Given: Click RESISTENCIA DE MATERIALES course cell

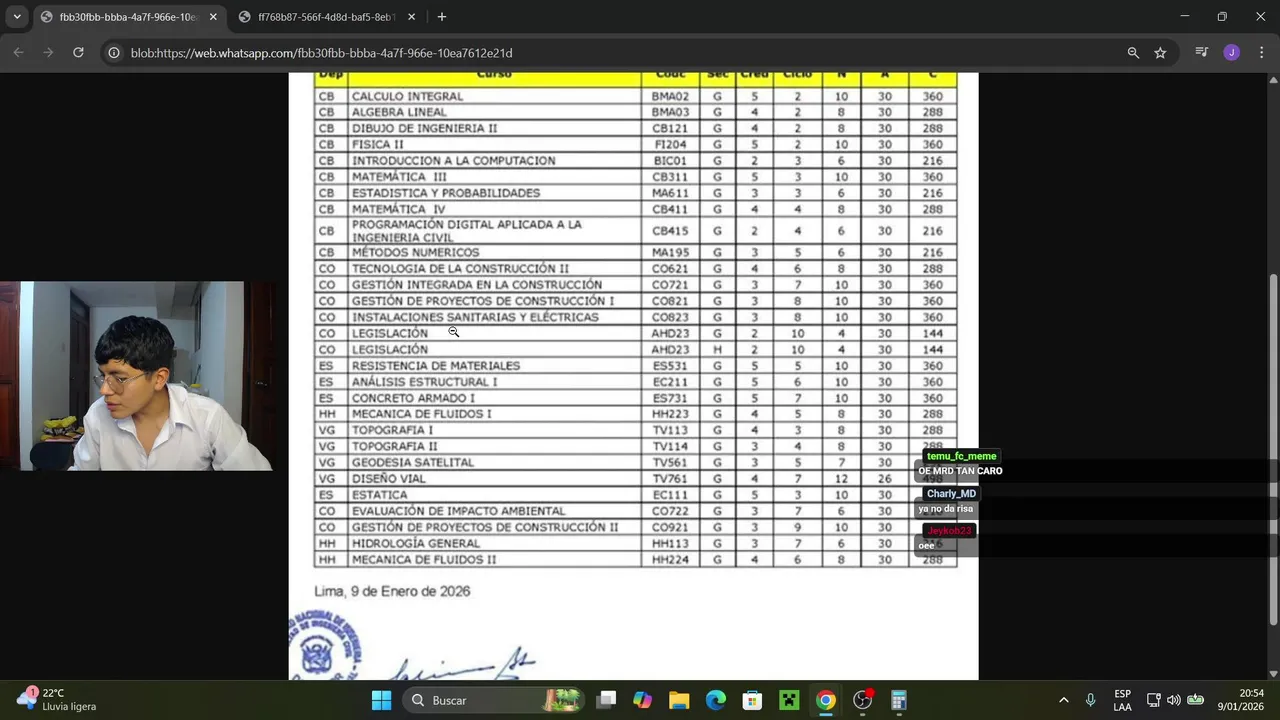Looking at the screenshot, I should 494,365.
